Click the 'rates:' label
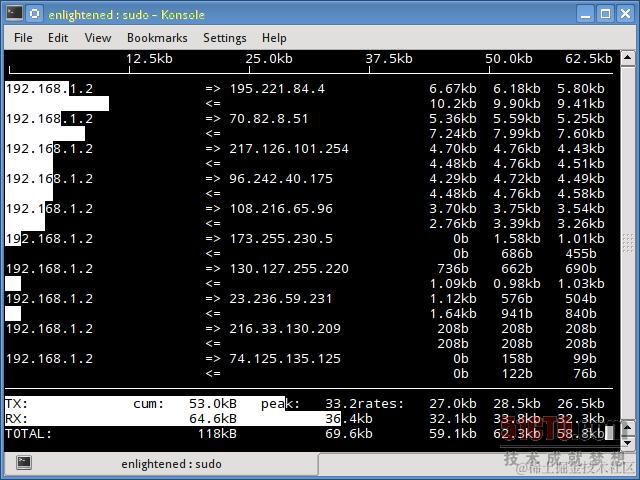640x480 pixels. [x=381, y=404]
